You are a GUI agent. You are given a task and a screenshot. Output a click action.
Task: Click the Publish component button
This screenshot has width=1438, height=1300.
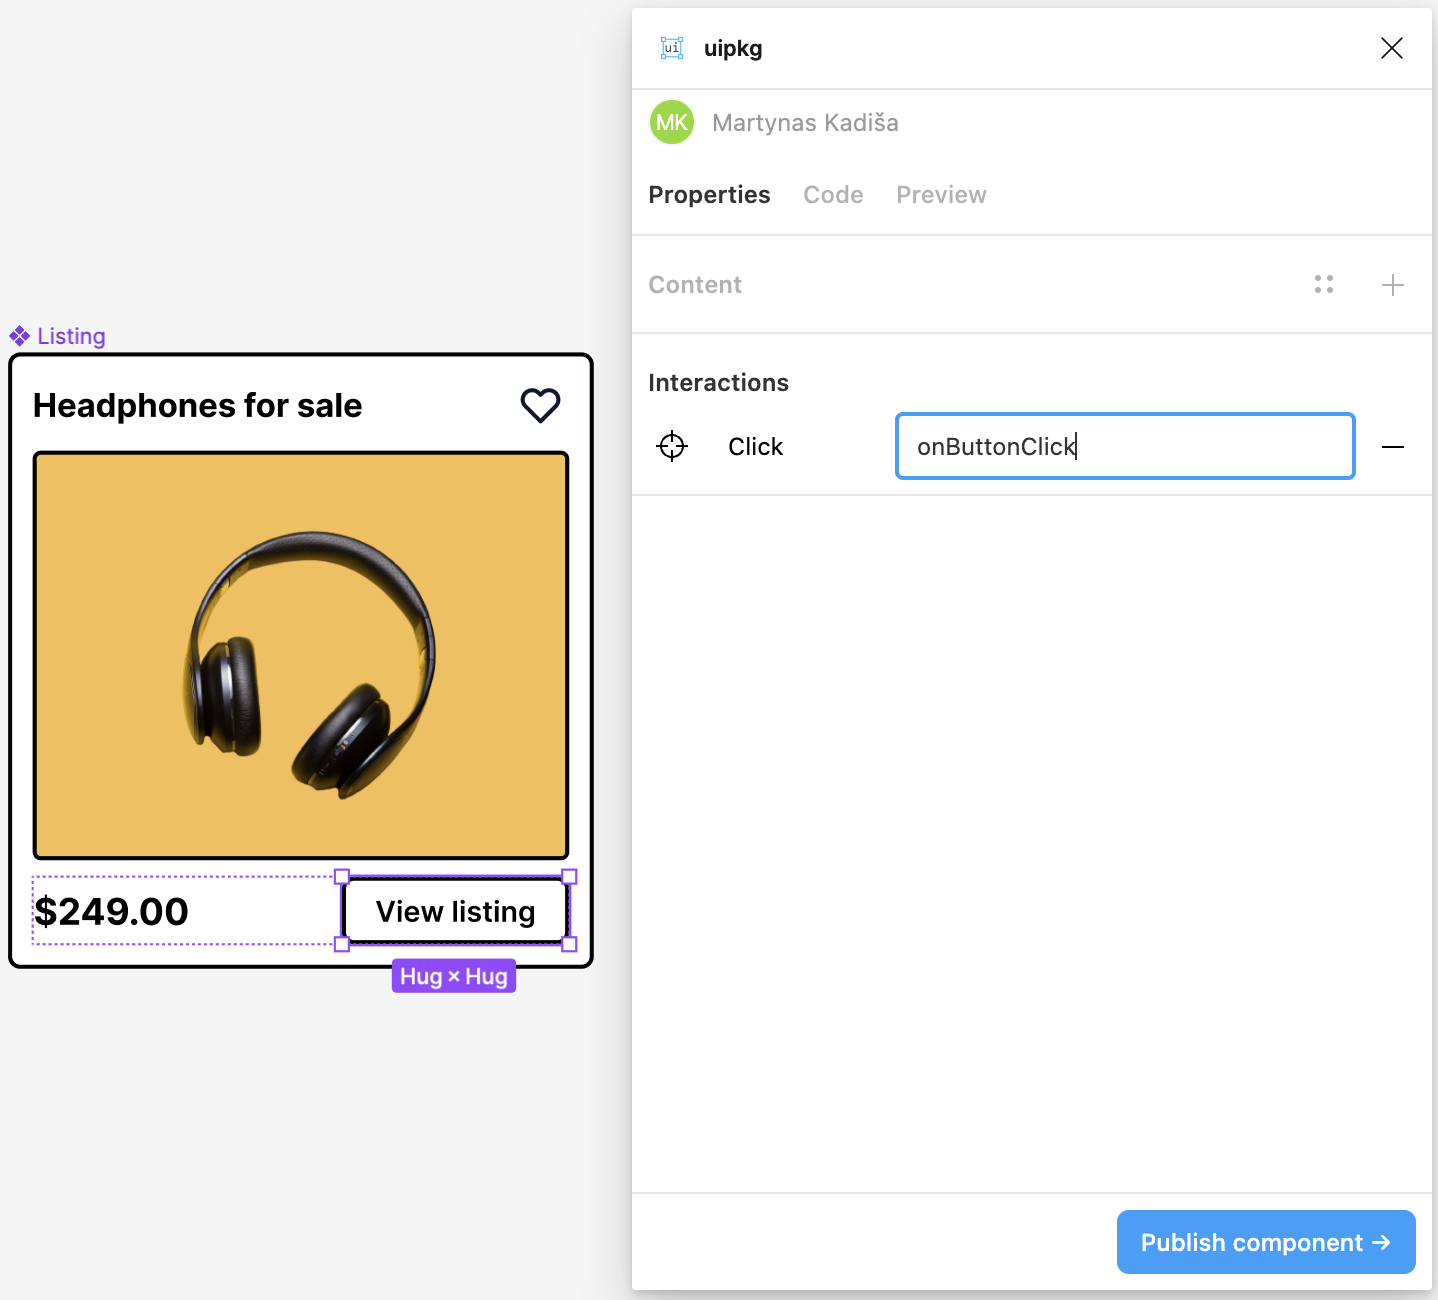[1265, 1242]
